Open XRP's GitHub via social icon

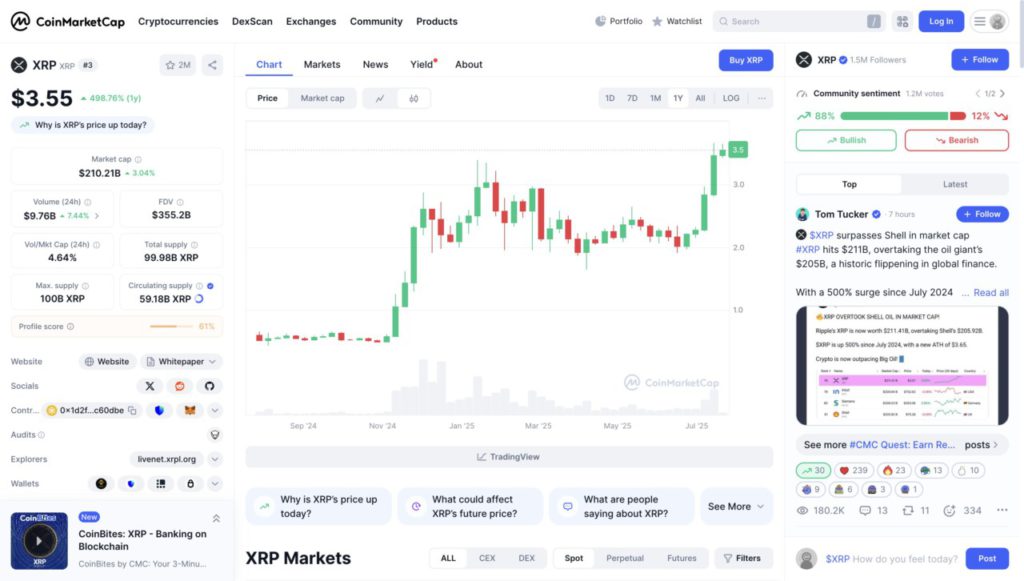209,386
